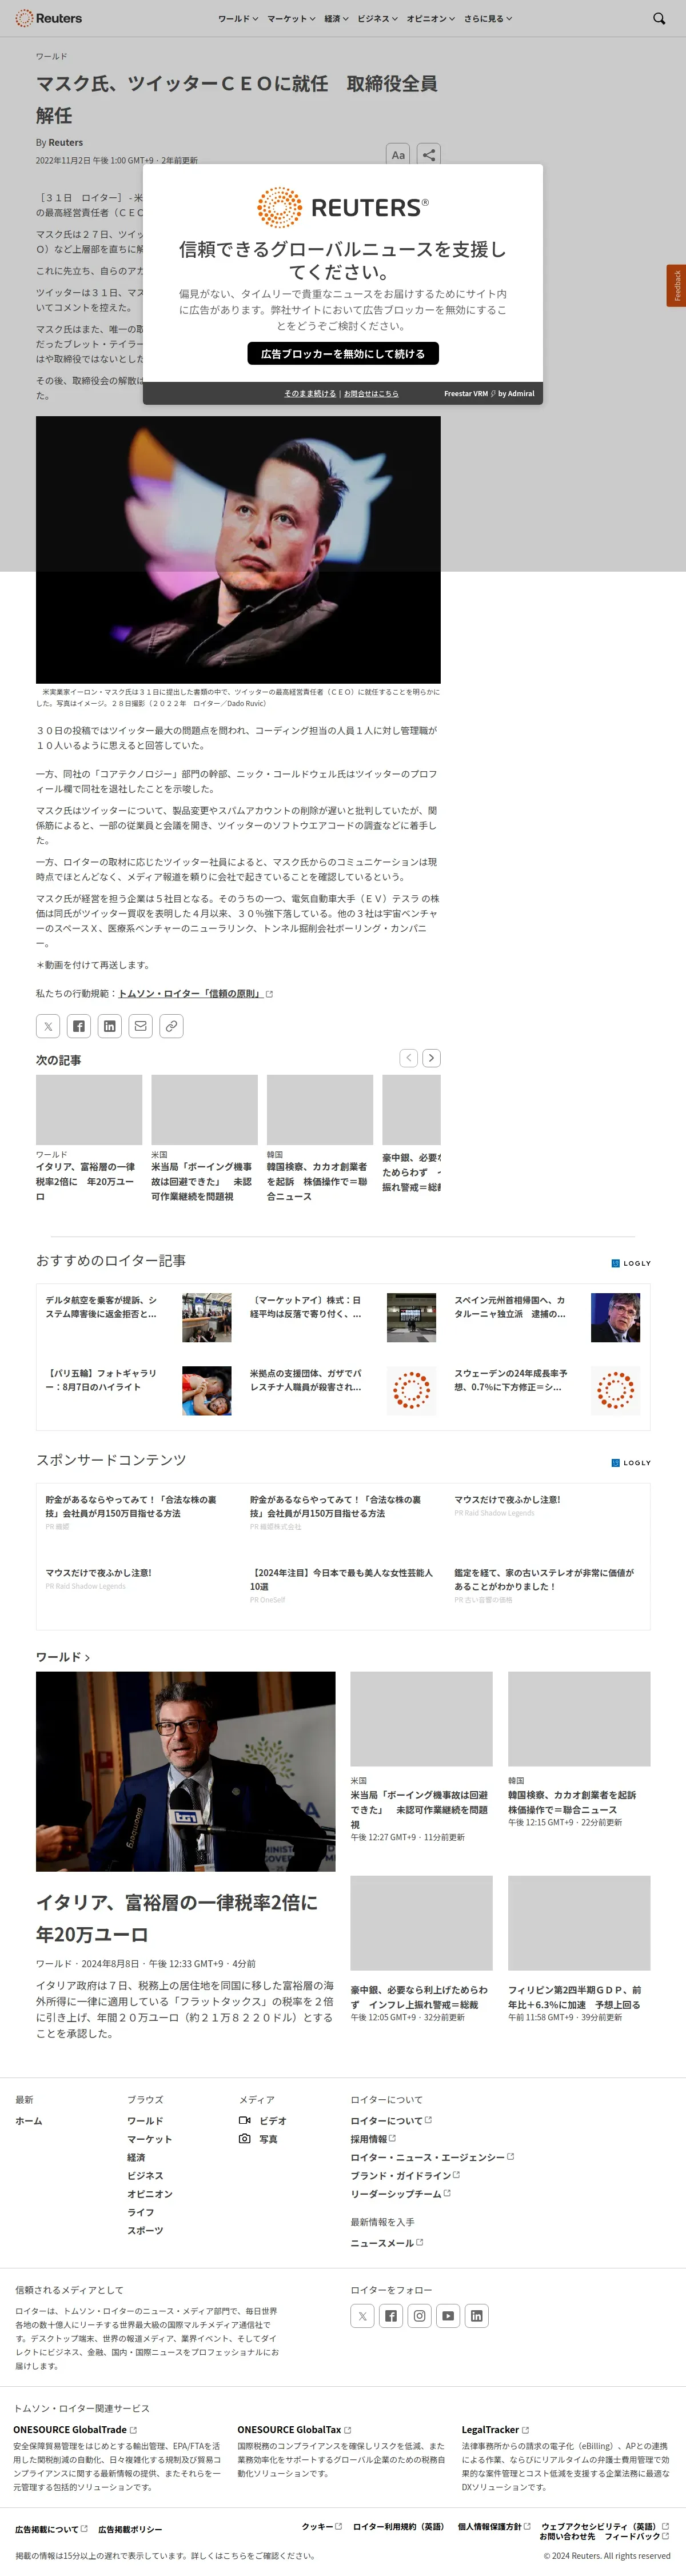Open the Italian official photo in ワールド section

(186, 1771)
